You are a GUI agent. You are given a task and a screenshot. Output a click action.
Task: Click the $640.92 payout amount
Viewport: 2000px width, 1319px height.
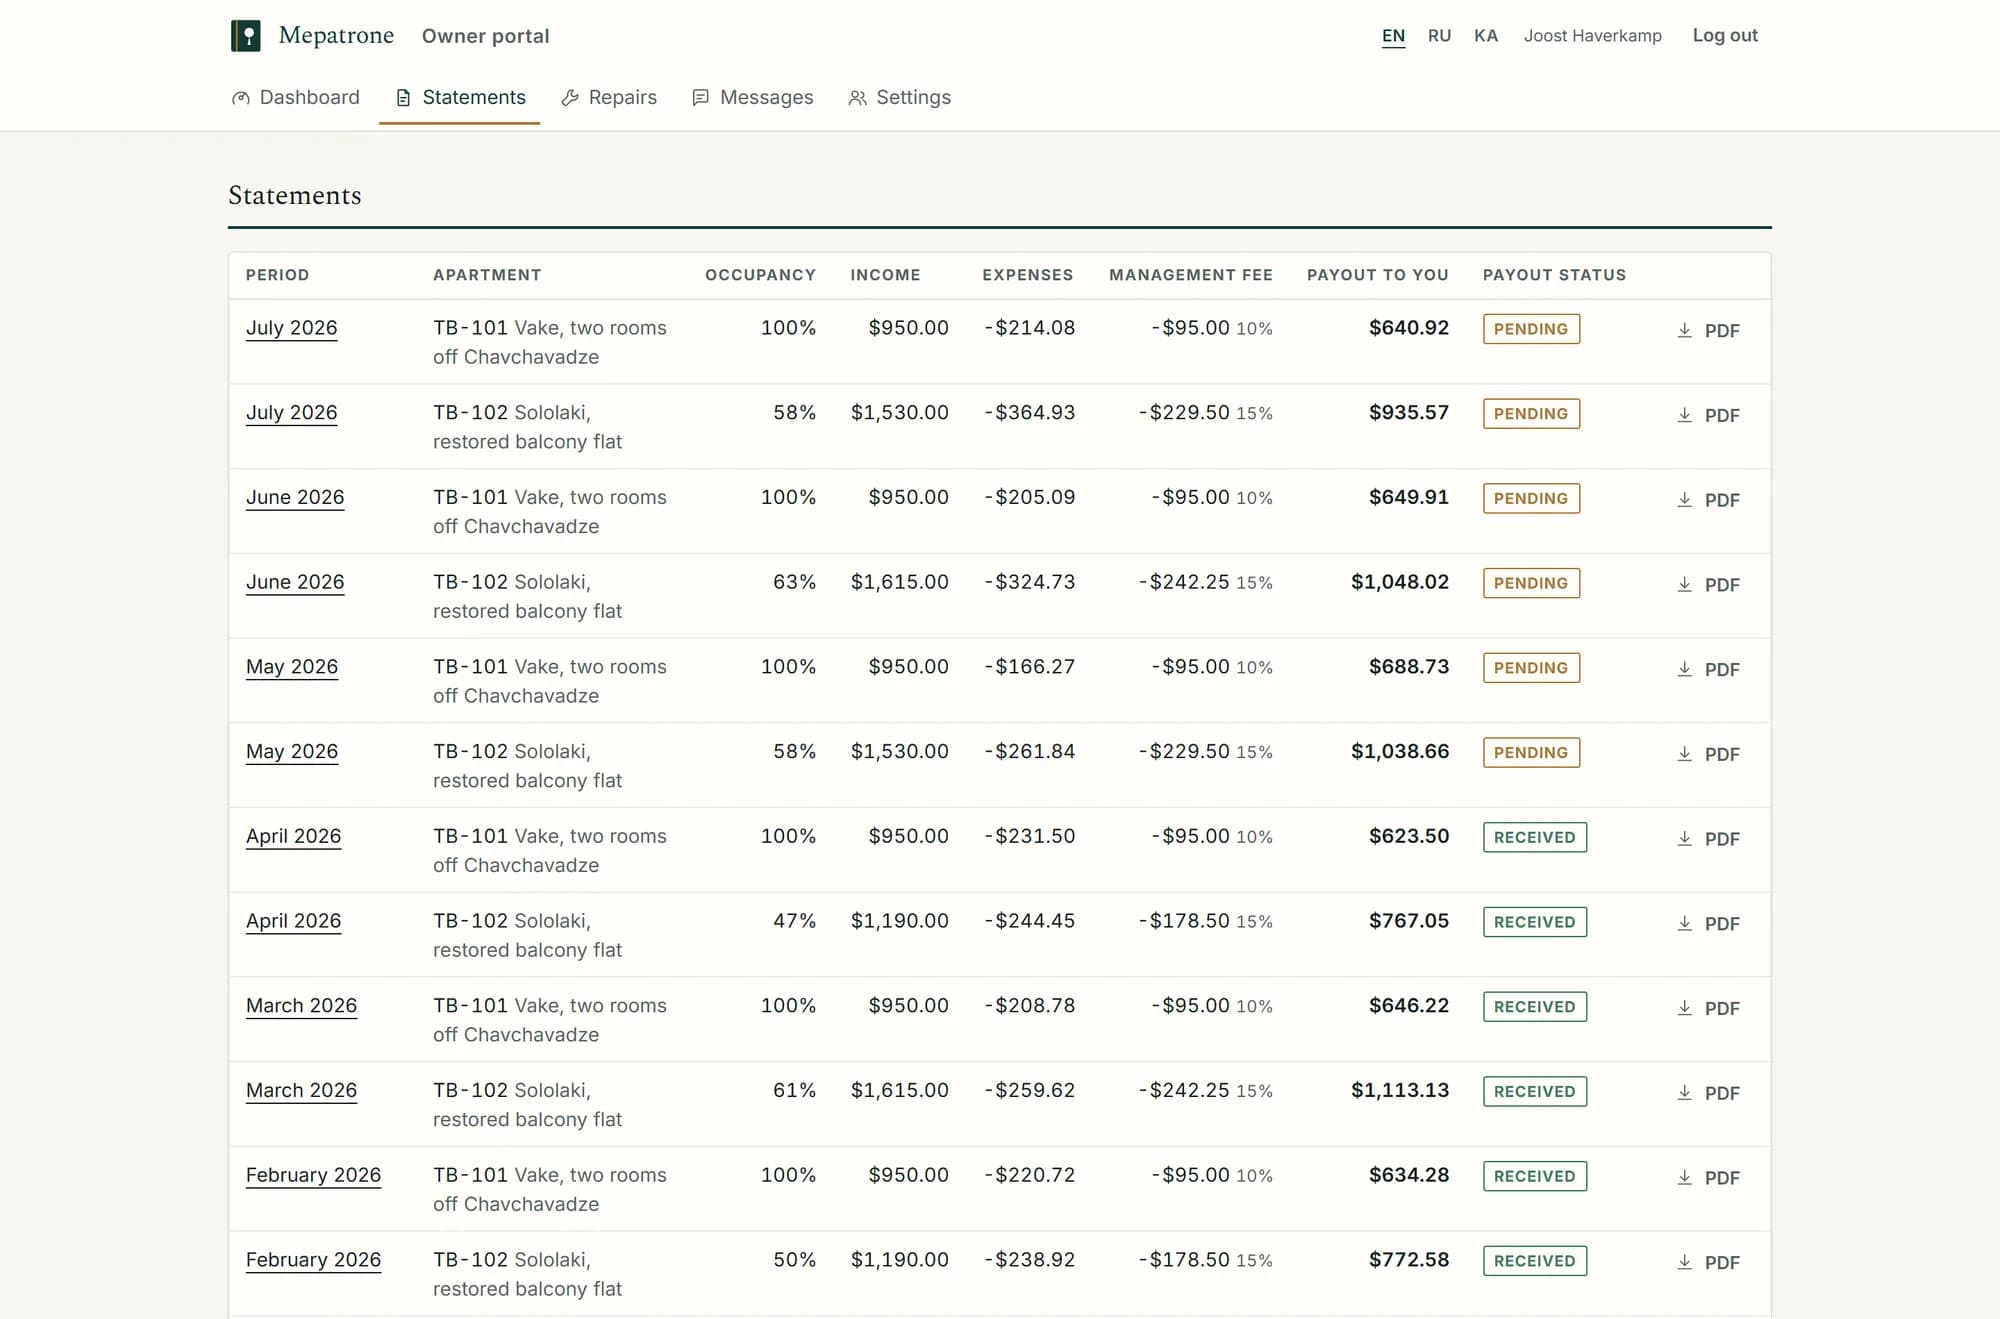coord(1409,328)
